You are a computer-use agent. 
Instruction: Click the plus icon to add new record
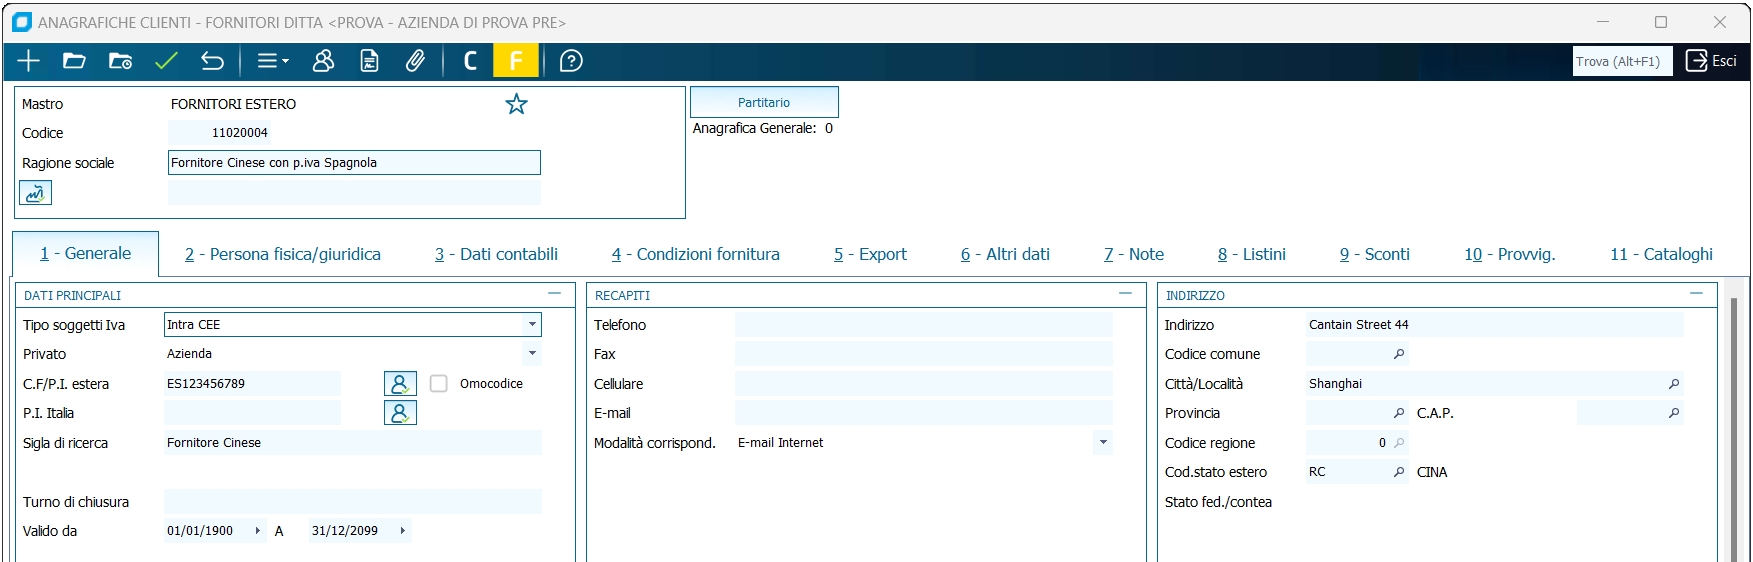[x=28, y=61]
